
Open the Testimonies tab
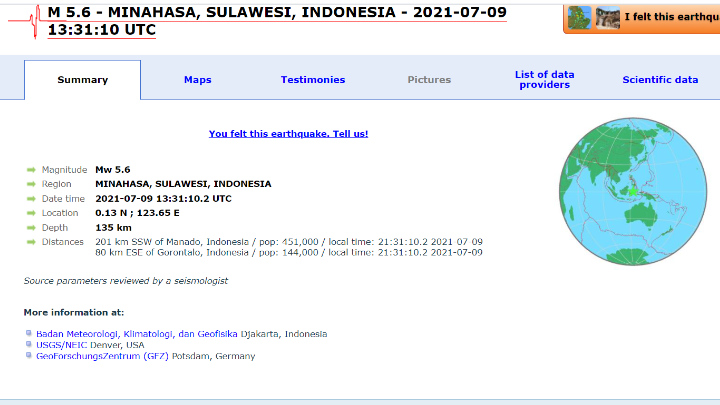pyautogui.click(x=313, y=80)
